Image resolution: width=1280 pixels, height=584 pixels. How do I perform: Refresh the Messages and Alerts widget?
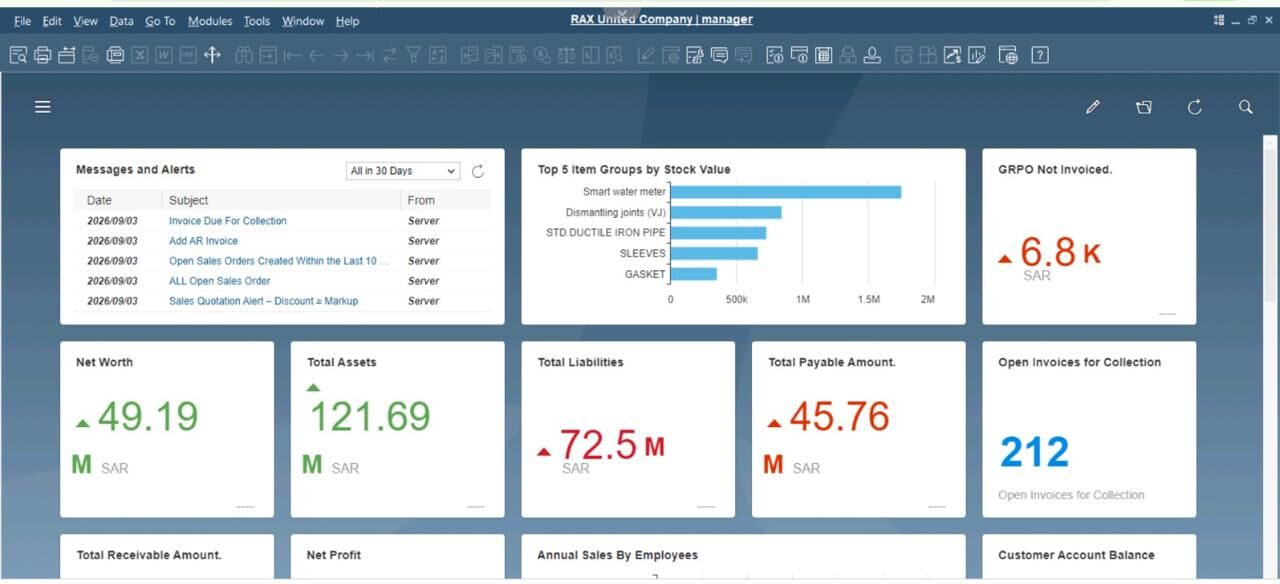tap(478, 171)
